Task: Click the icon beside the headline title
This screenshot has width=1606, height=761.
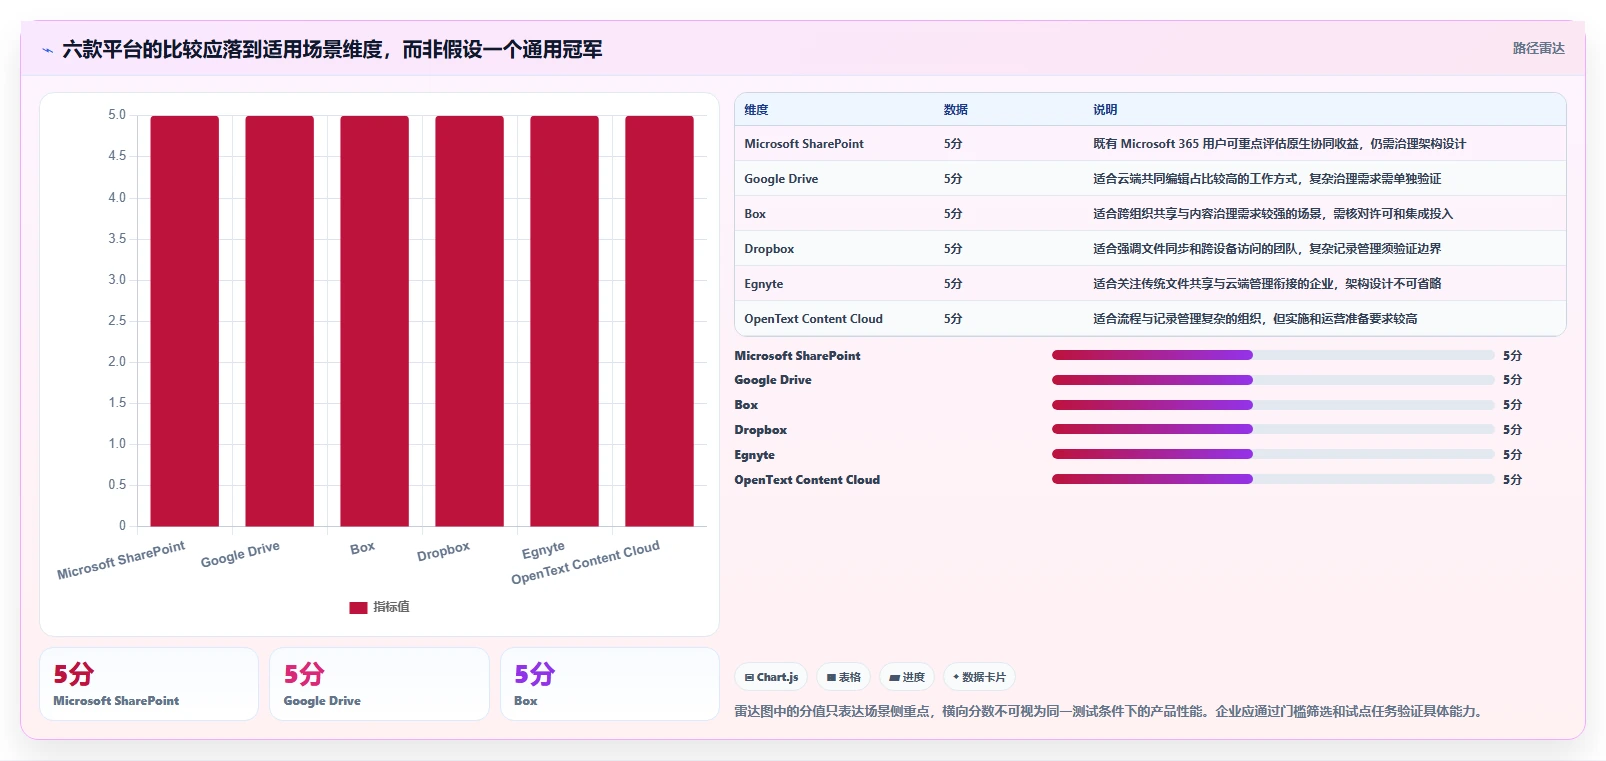Action: coord(47,50)
